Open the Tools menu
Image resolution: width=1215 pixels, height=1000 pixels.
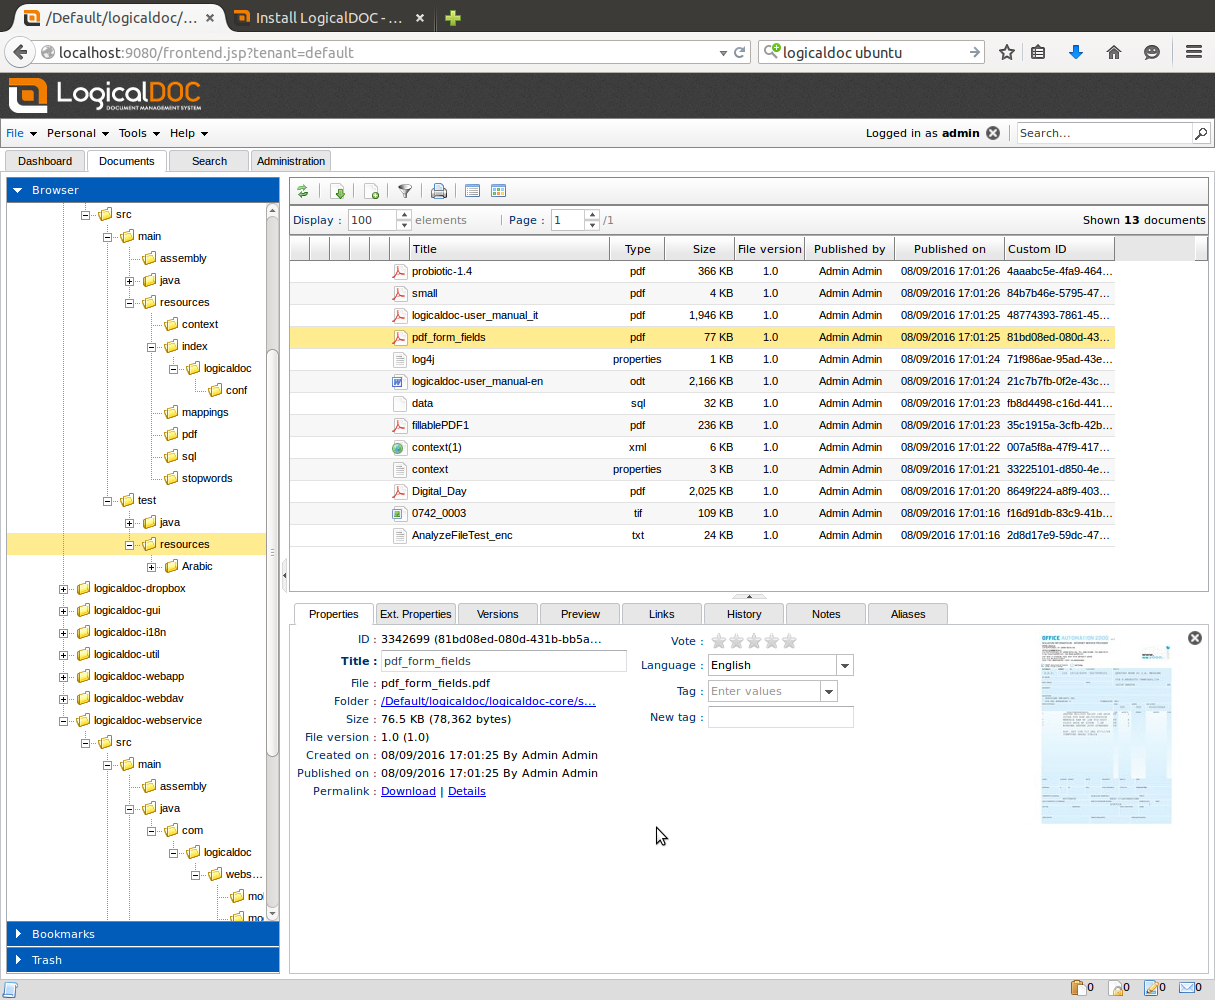(x=139, y=133)
